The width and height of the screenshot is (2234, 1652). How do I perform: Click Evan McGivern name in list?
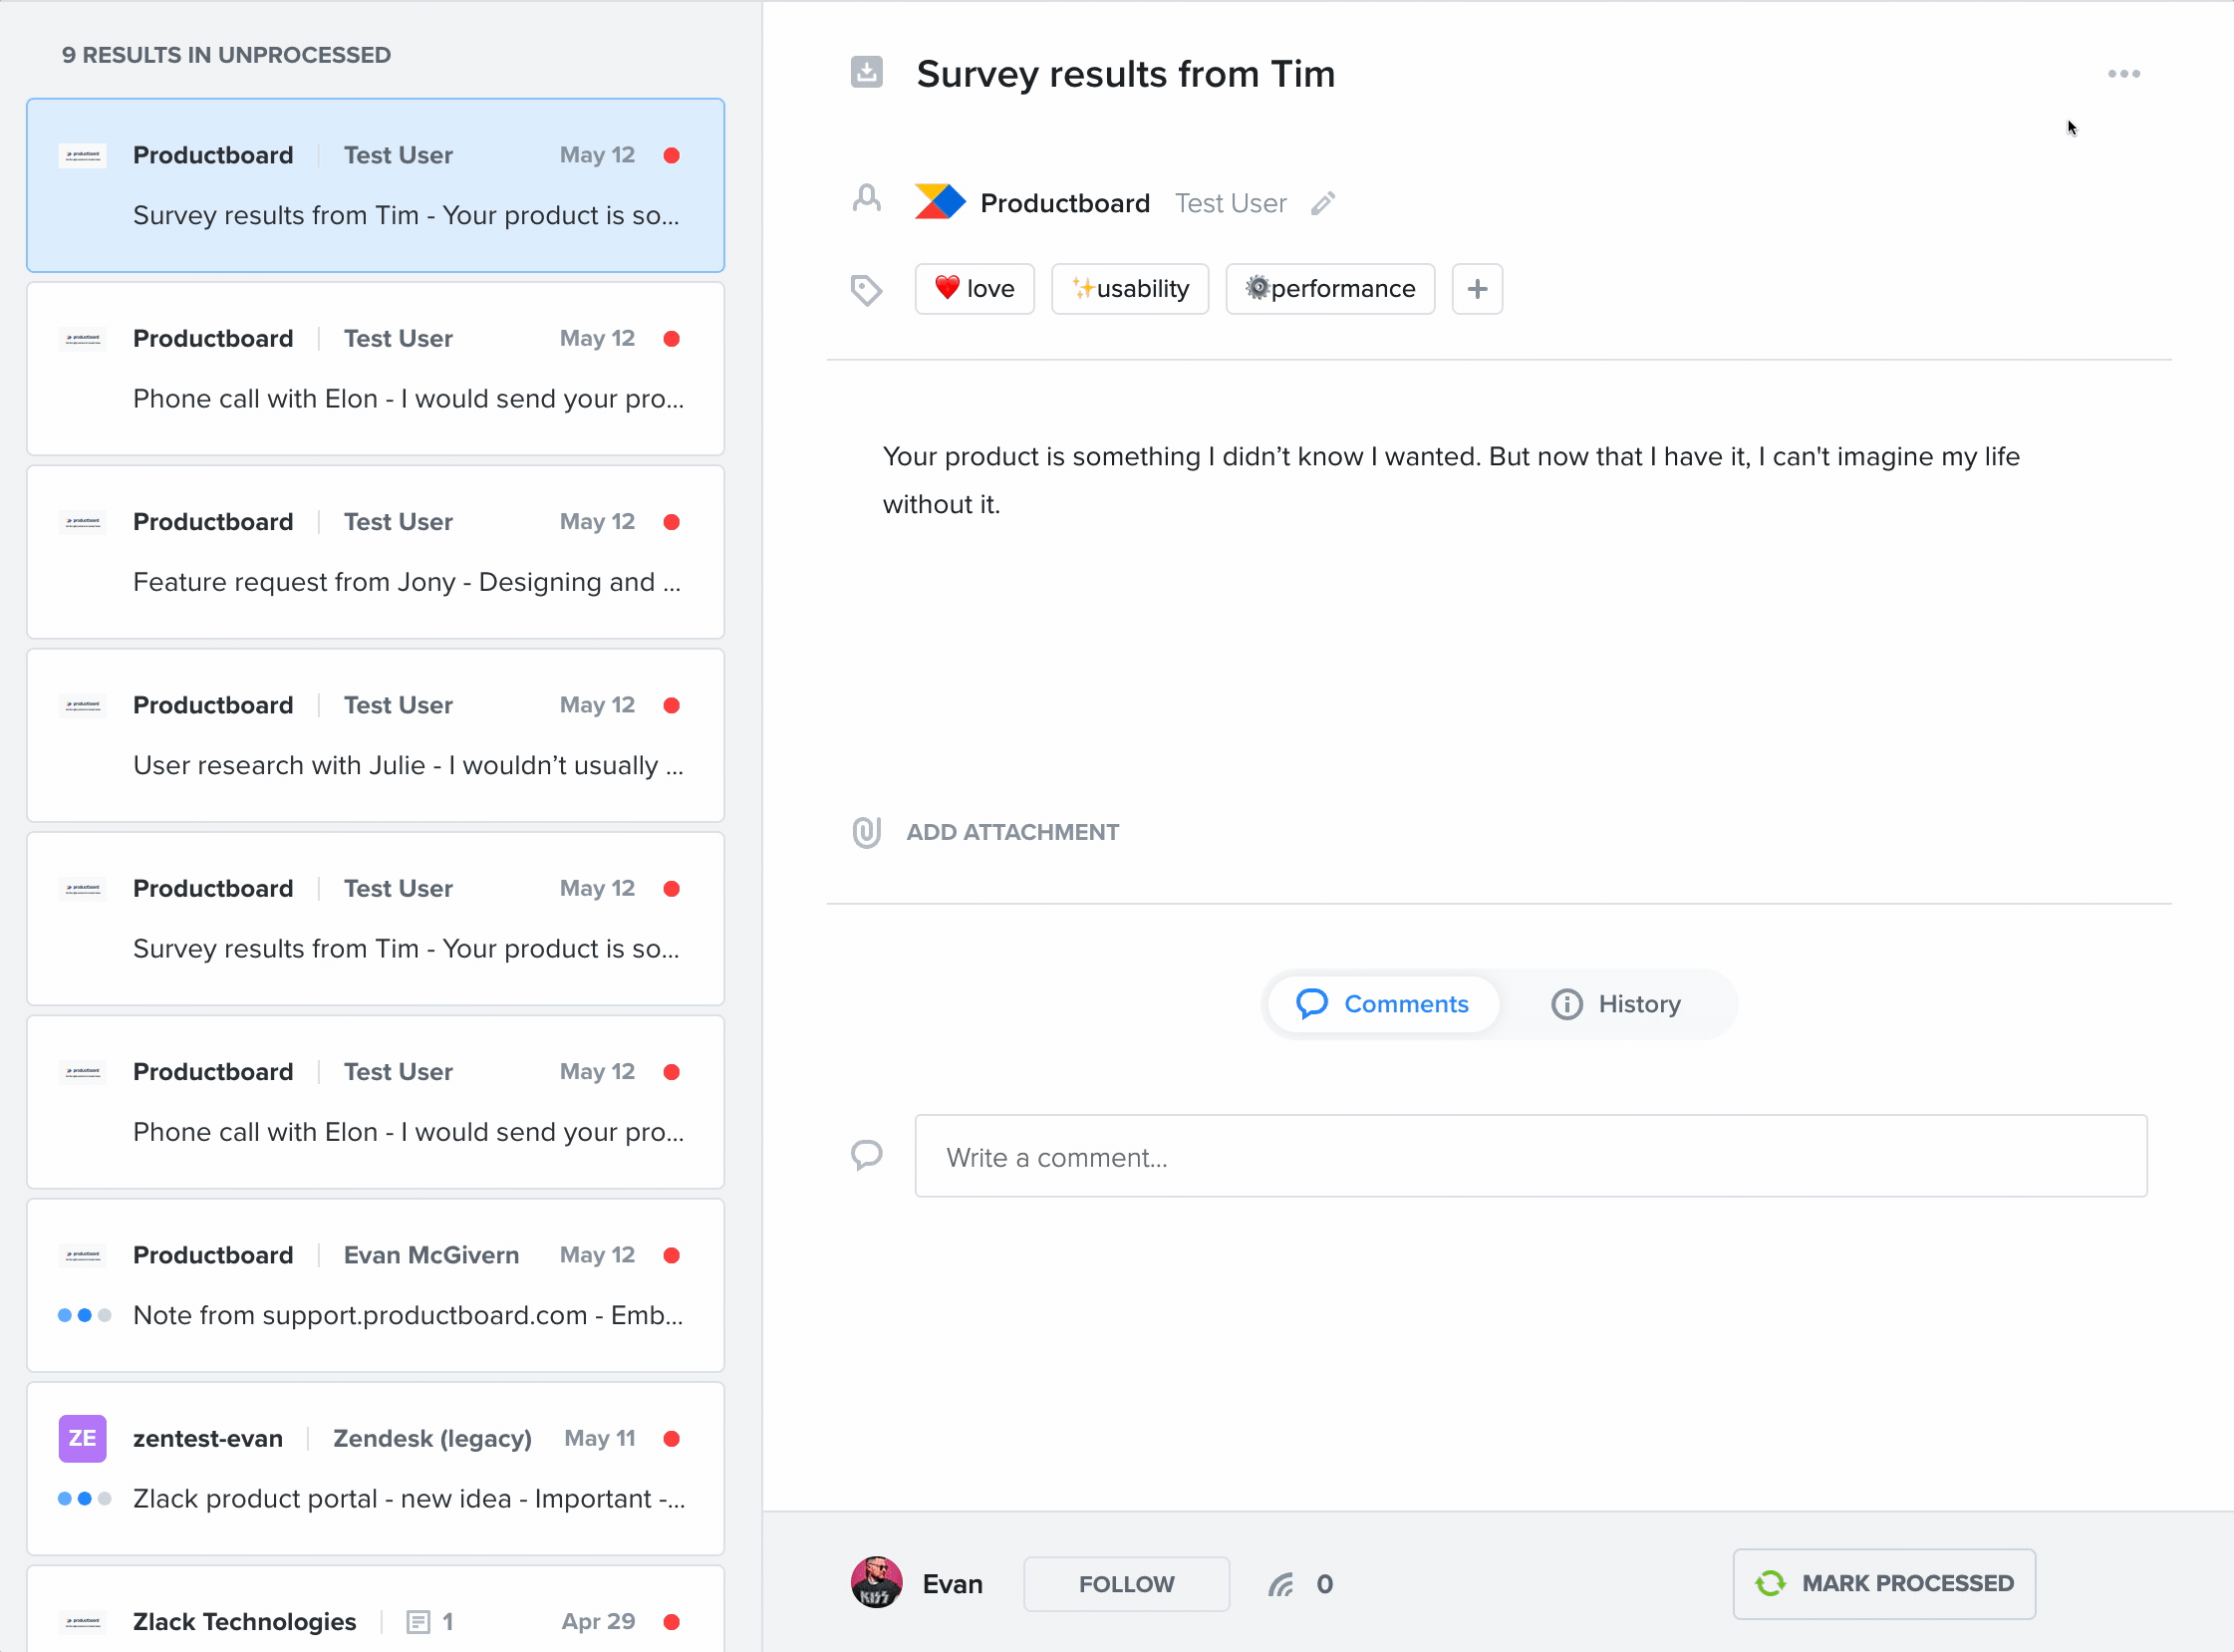click(x=431, y=1255)
